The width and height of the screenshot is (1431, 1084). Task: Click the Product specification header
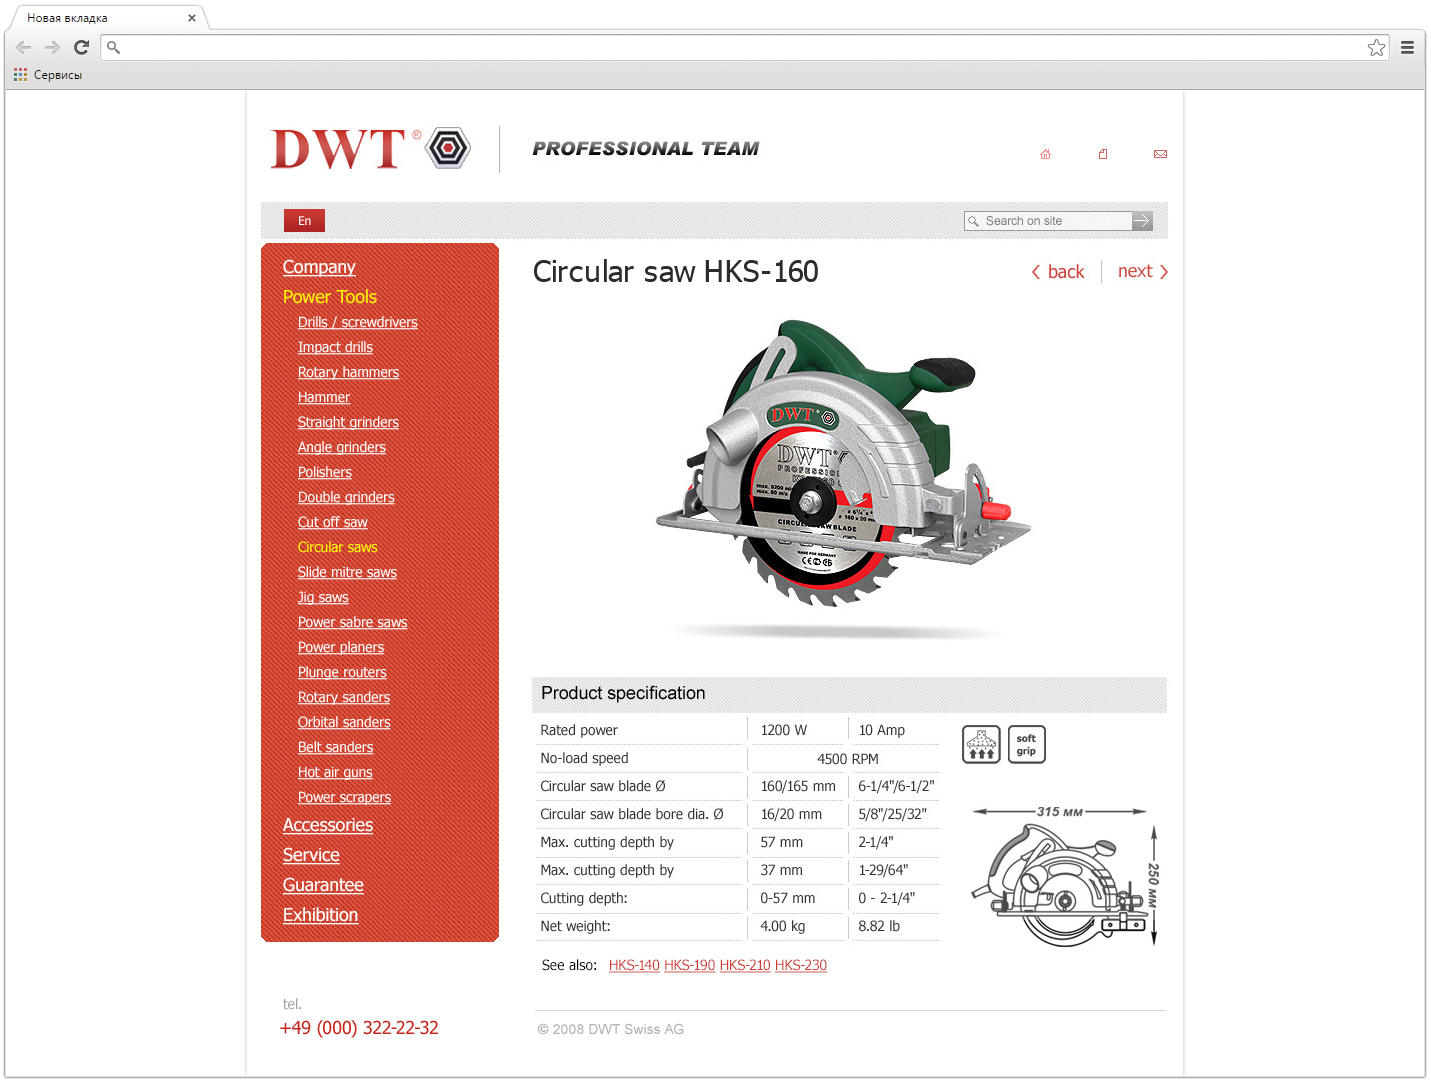point(849,694)
